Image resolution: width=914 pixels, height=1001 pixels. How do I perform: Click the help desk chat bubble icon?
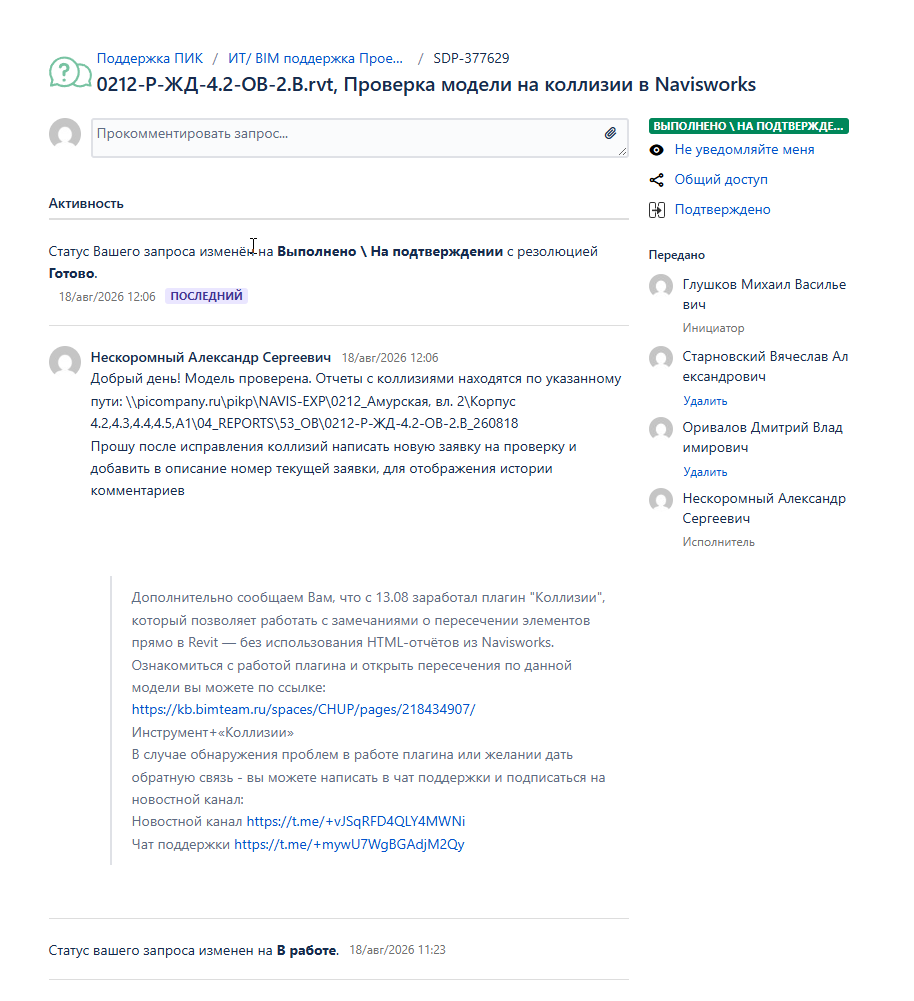point(70,73)
